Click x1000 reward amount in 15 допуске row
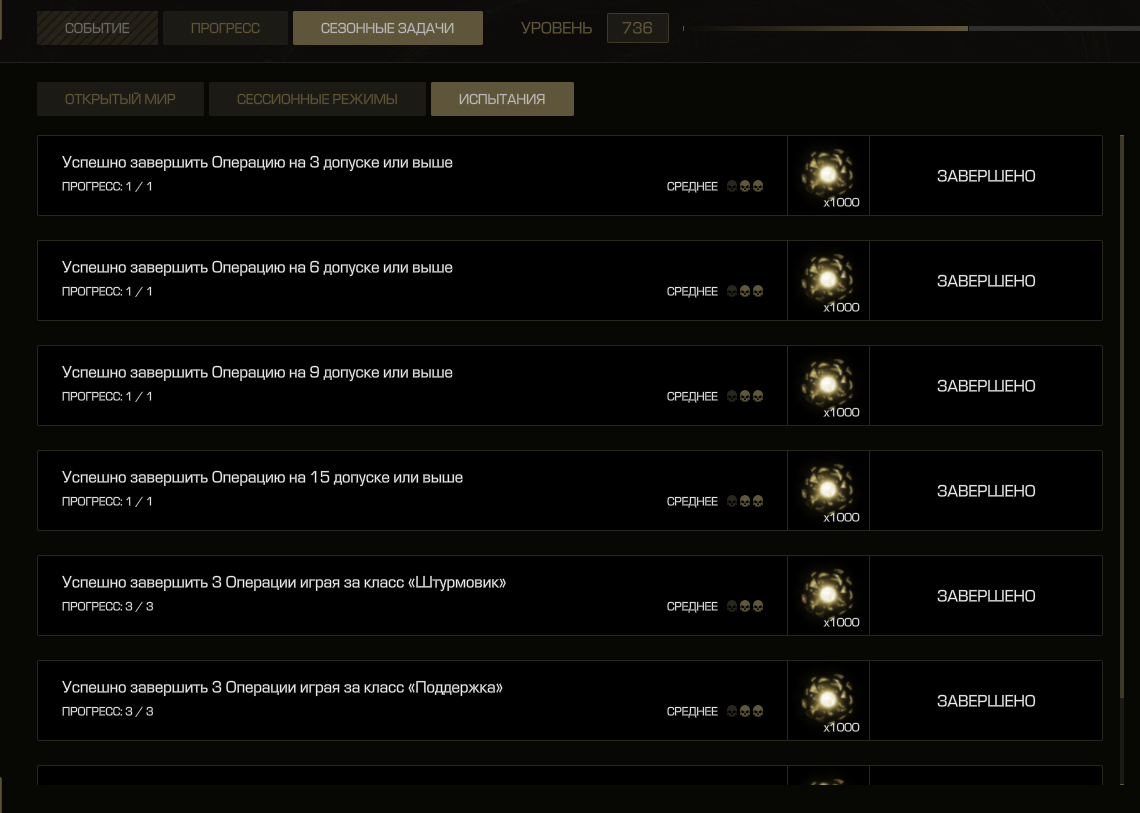 (841, 517)
